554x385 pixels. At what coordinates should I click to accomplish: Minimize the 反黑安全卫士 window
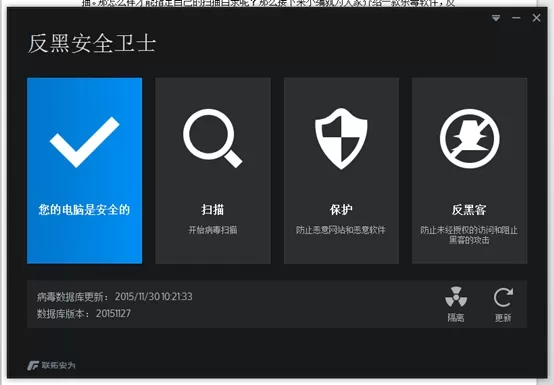point(516,18)
